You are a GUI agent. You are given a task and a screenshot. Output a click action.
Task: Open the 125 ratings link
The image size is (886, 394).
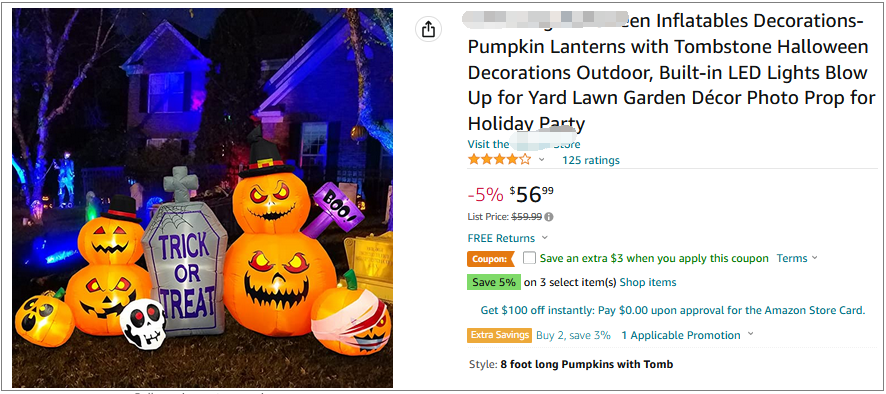(590, 161)
